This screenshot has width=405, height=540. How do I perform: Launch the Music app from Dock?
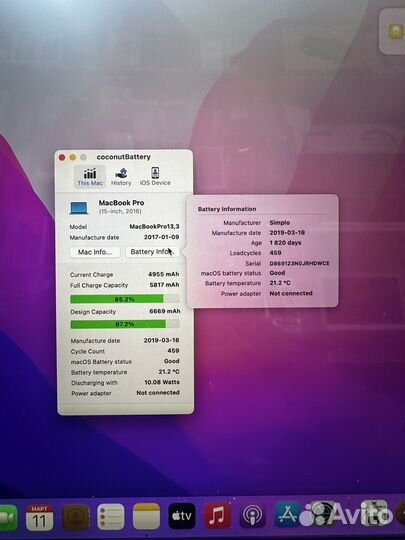click(217, 516)
